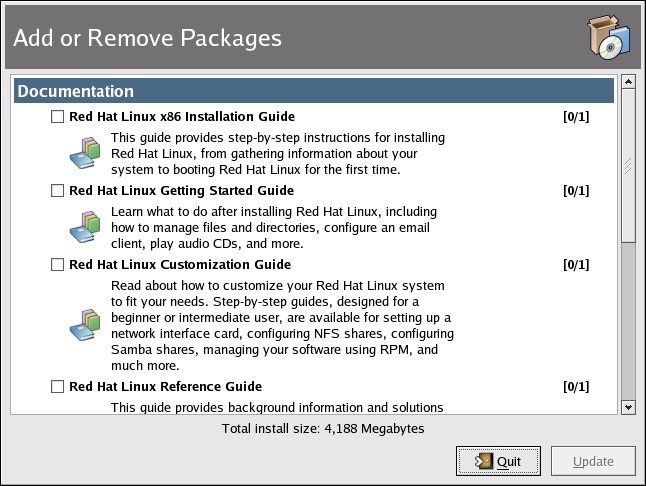646x486 pixels.
Task: Click the scrollbar down arrow
Action: tap(628, 406)
